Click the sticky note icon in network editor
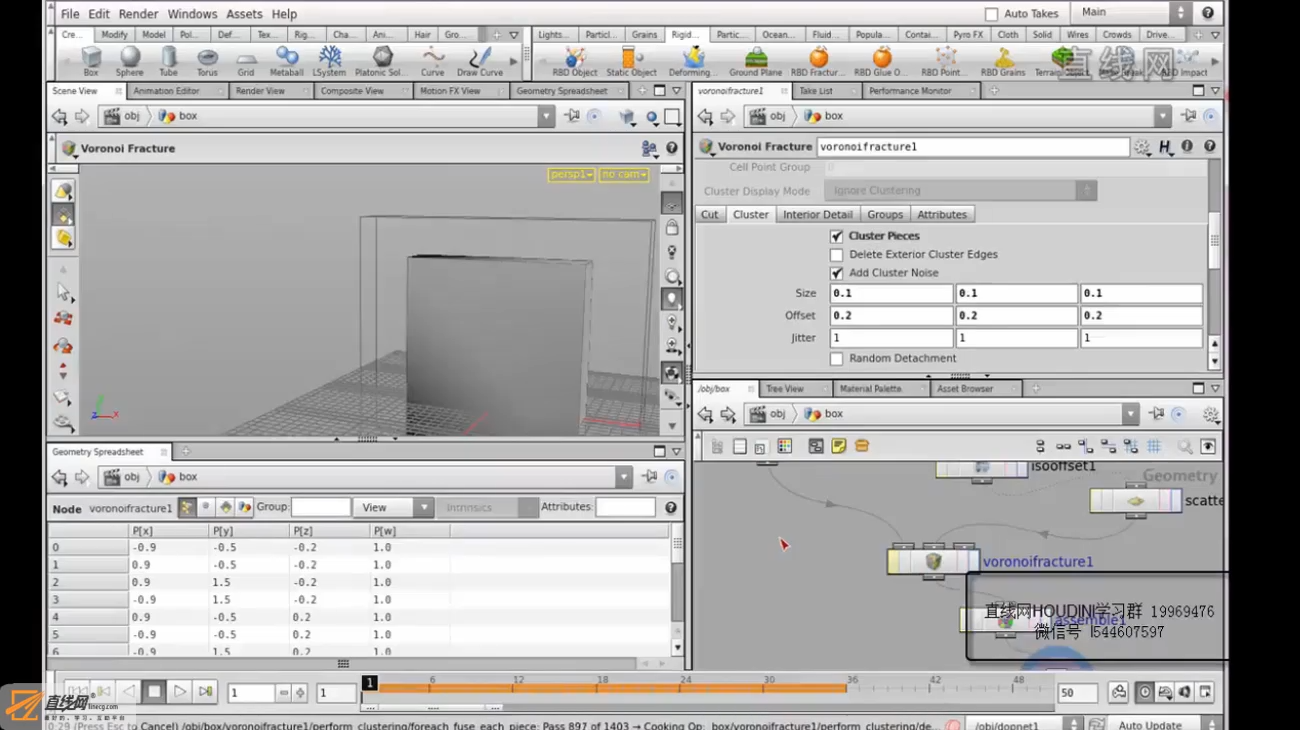The image size is (1300, 730). coord(838,446)
